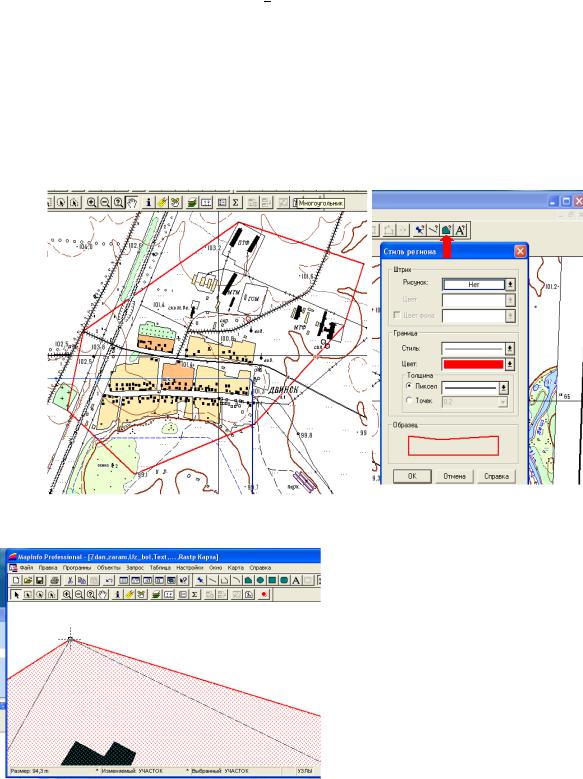Viewport: 583px width, 779px height.
Task: Select the arrow Select tool in the MapInfo Professional window
Action: click(x=16, y=595)
